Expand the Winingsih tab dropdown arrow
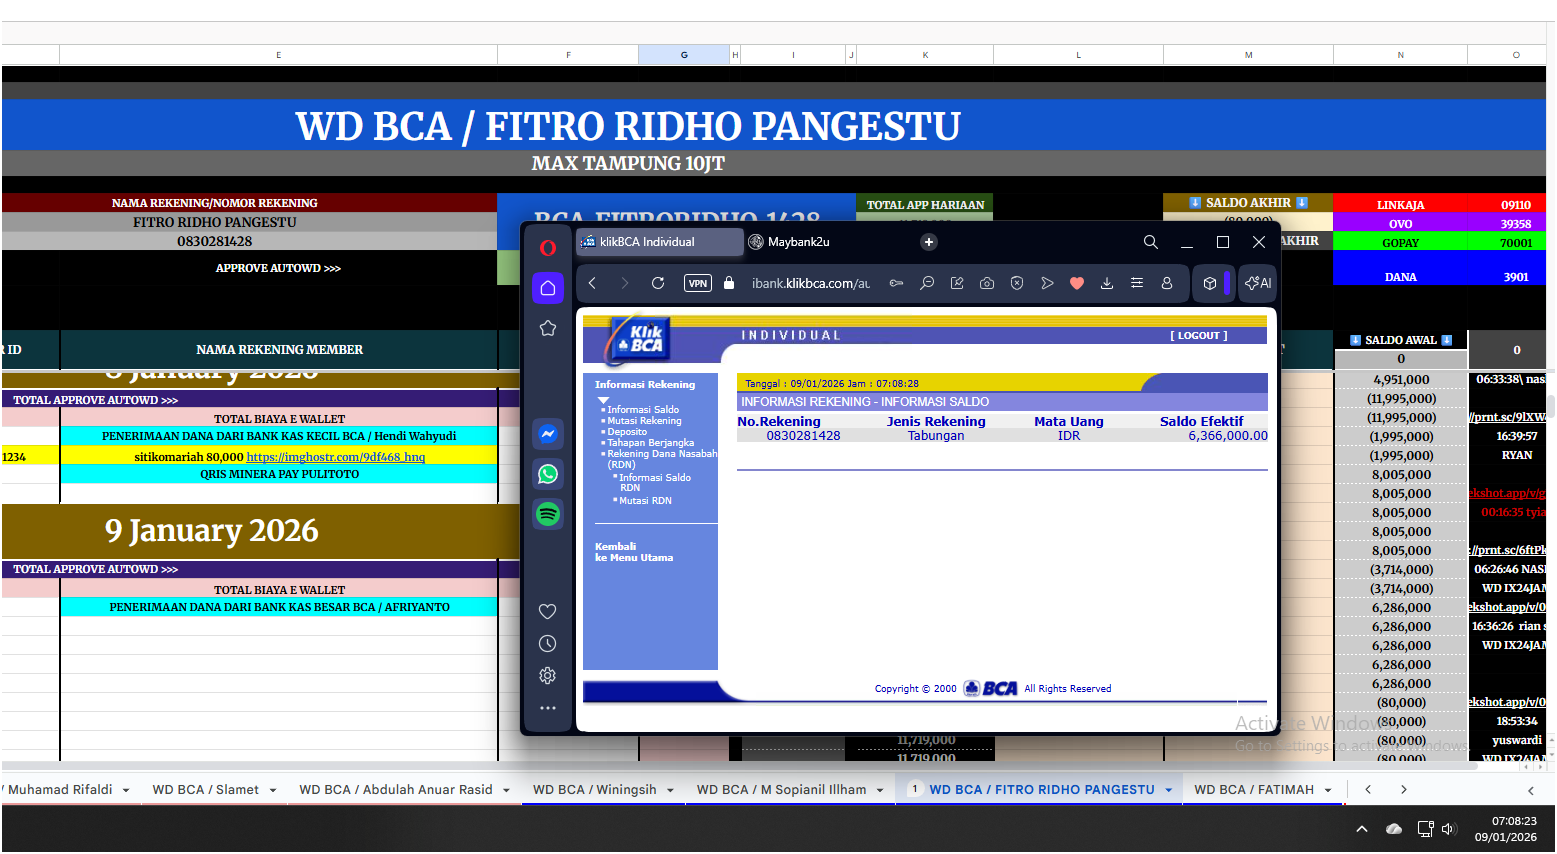 point(670,790)
